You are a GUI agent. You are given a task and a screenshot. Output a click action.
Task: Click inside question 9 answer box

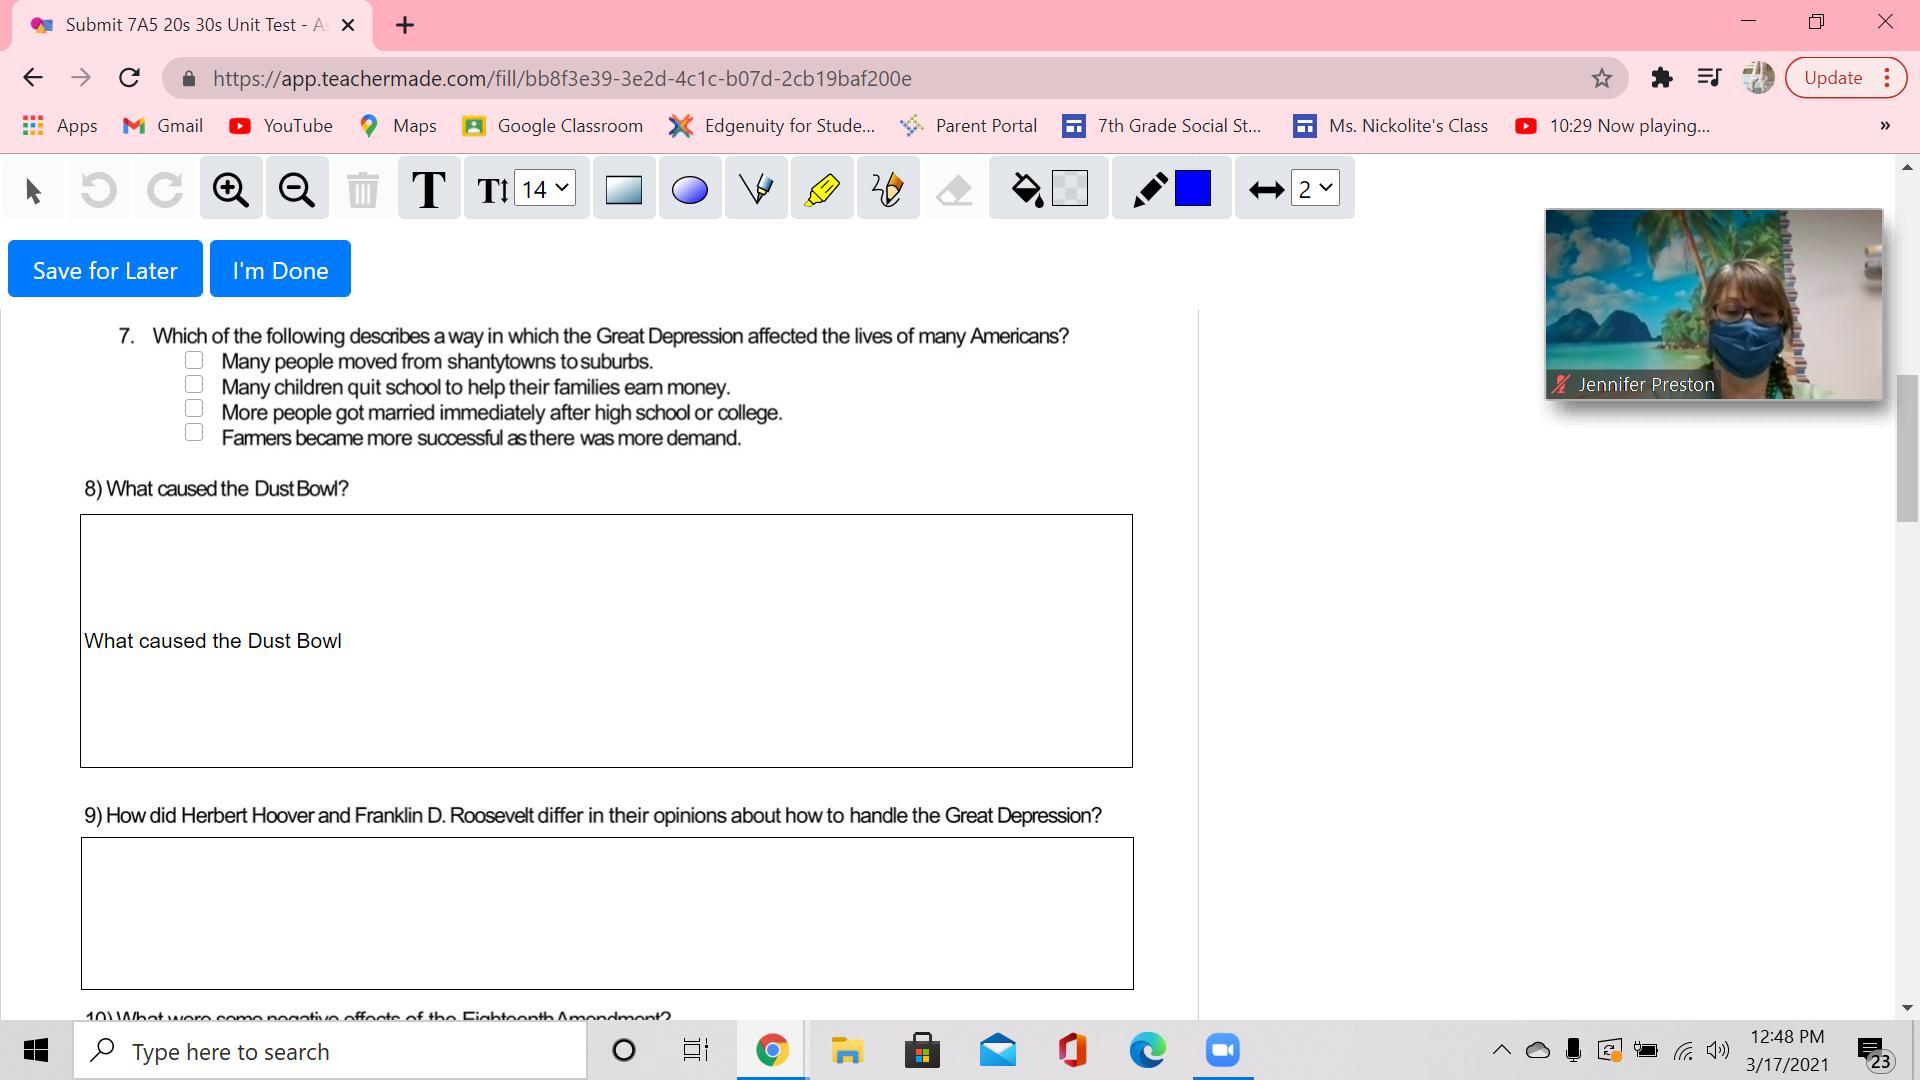(x=607, y=913)
